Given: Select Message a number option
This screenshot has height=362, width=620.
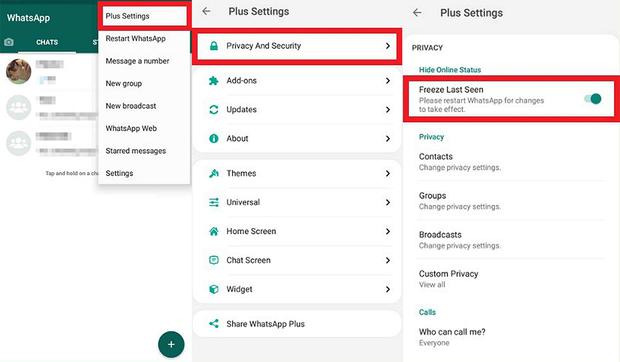Looking at the screenshot, I should tap(137, 61).
